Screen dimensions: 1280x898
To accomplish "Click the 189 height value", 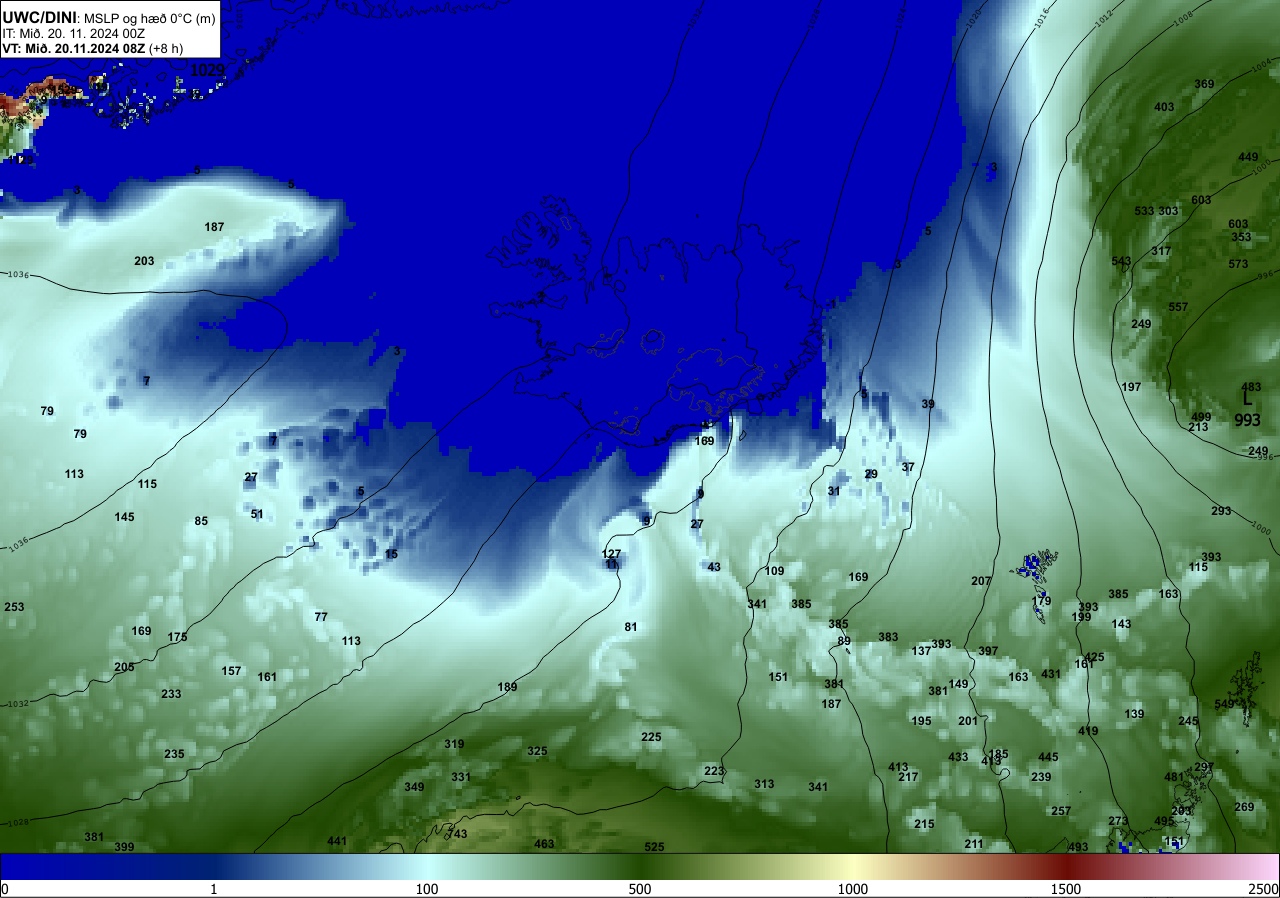I will coord(507,687).
